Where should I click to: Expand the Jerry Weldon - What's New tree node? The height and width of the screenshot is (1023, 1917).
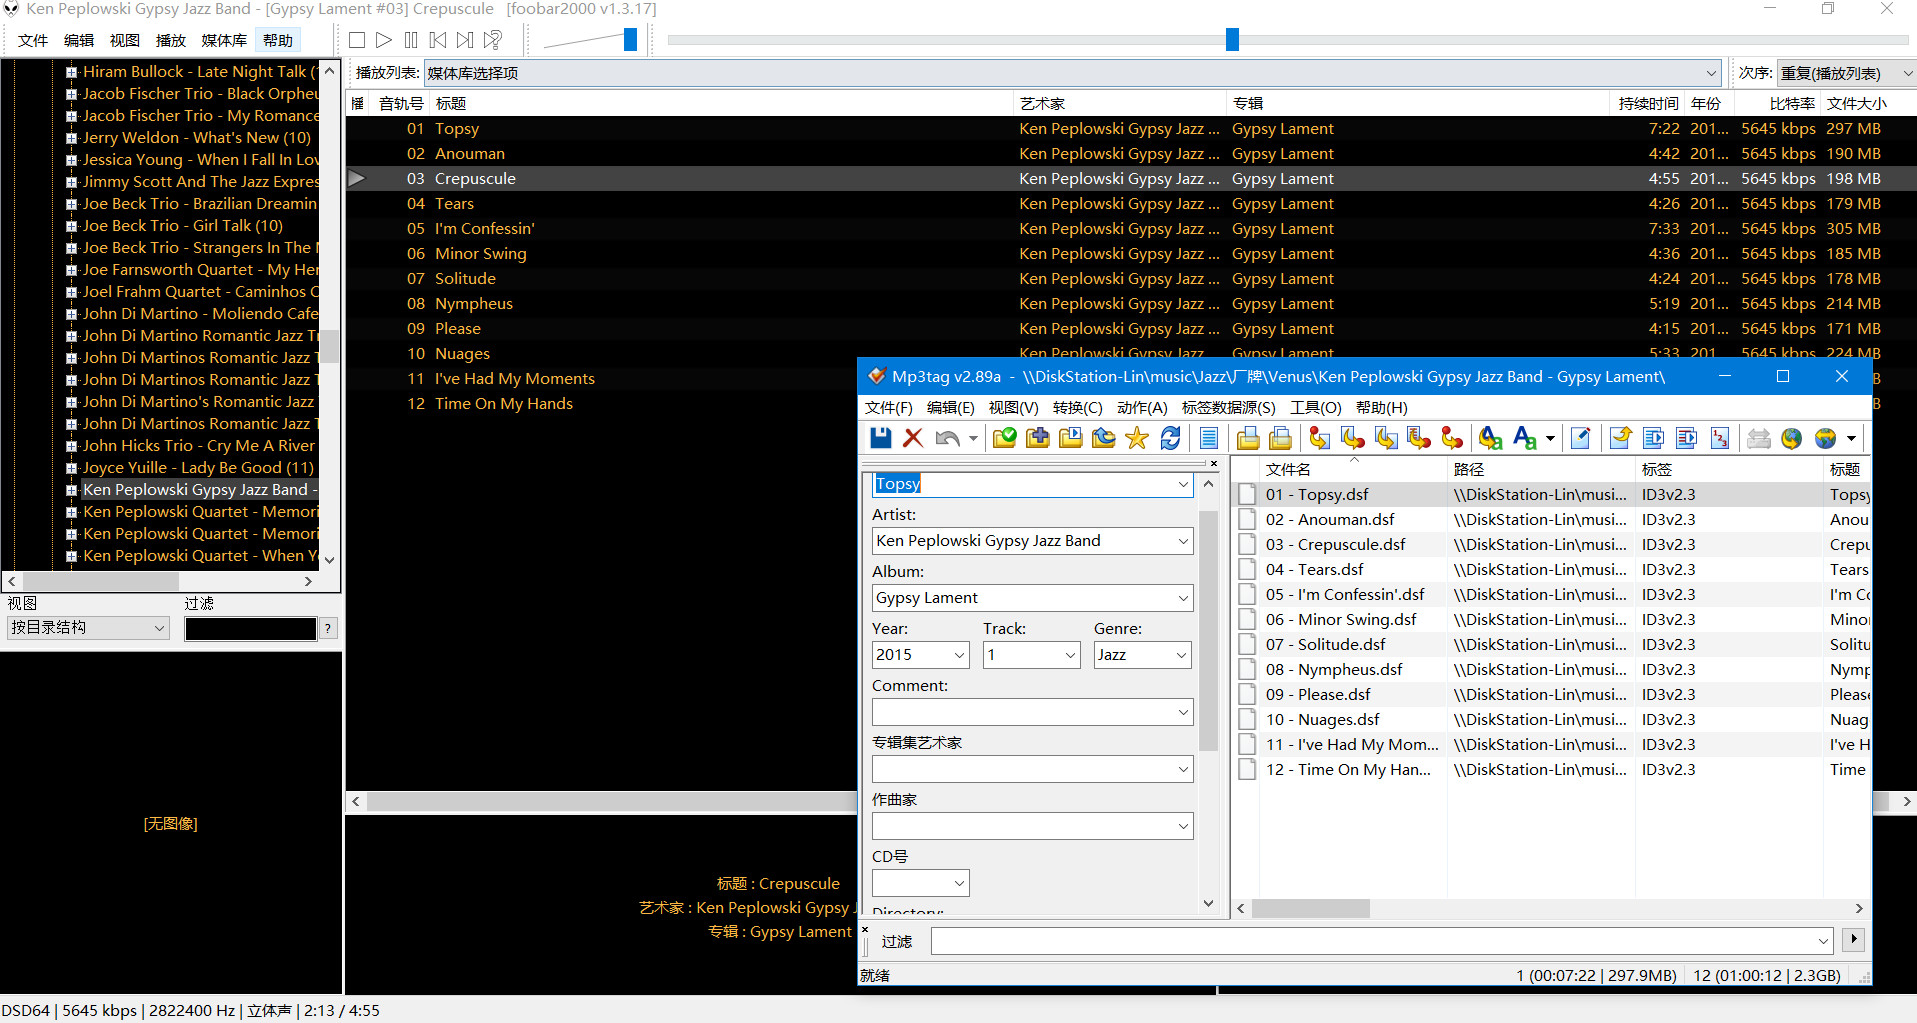[x=72, y=138]
